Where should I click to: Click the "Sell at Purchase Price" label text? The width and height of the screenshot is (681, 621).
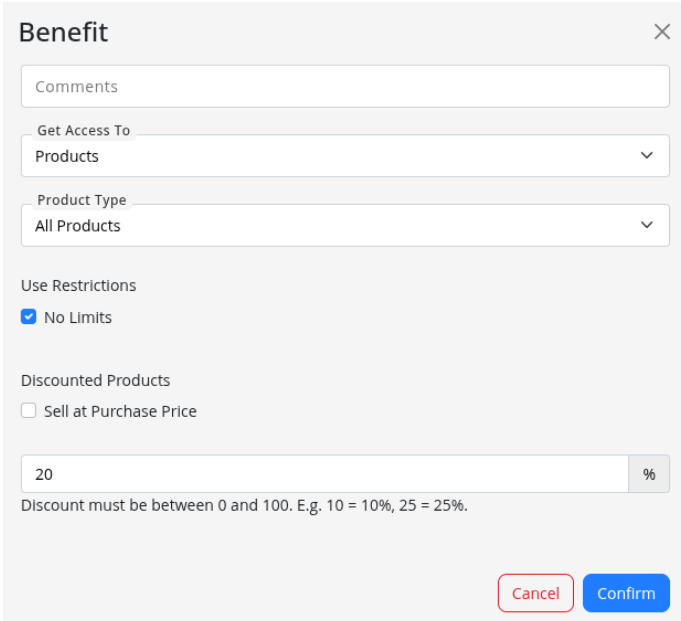tap(120, 411)
